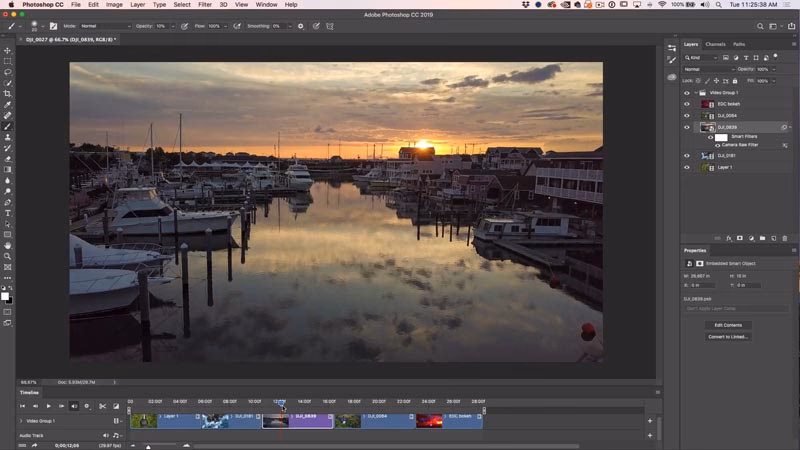This screenshot has height=450, width=800.
Task: Select the Crop tool
Action: point(8,94)
